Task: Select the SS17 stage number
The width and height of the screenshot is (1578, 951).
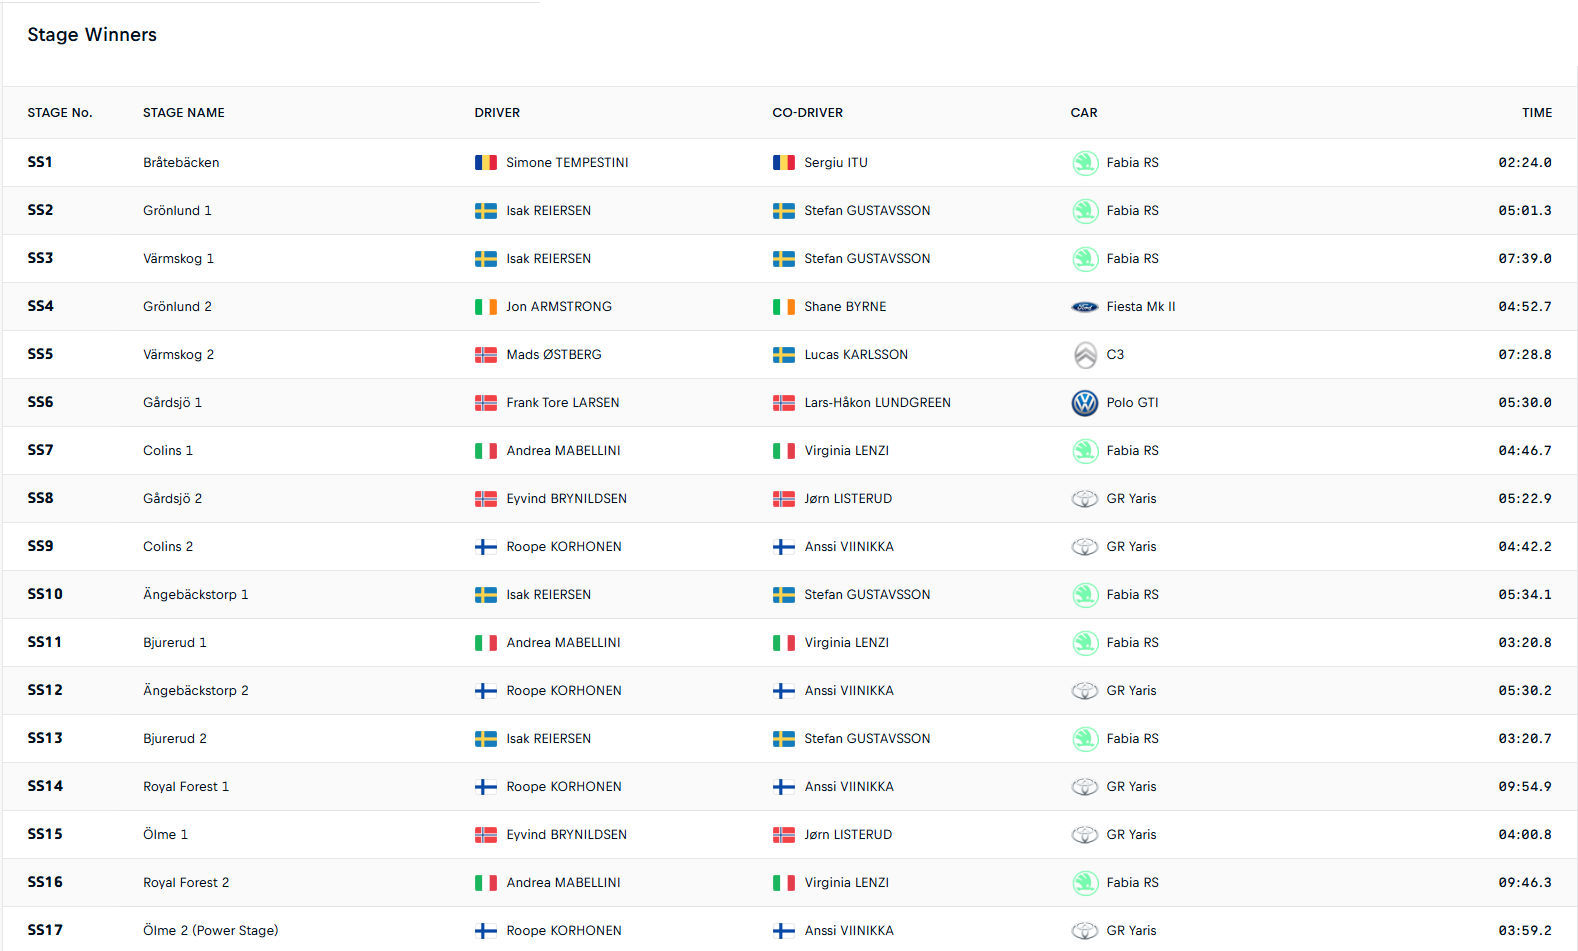Action: 45,930
